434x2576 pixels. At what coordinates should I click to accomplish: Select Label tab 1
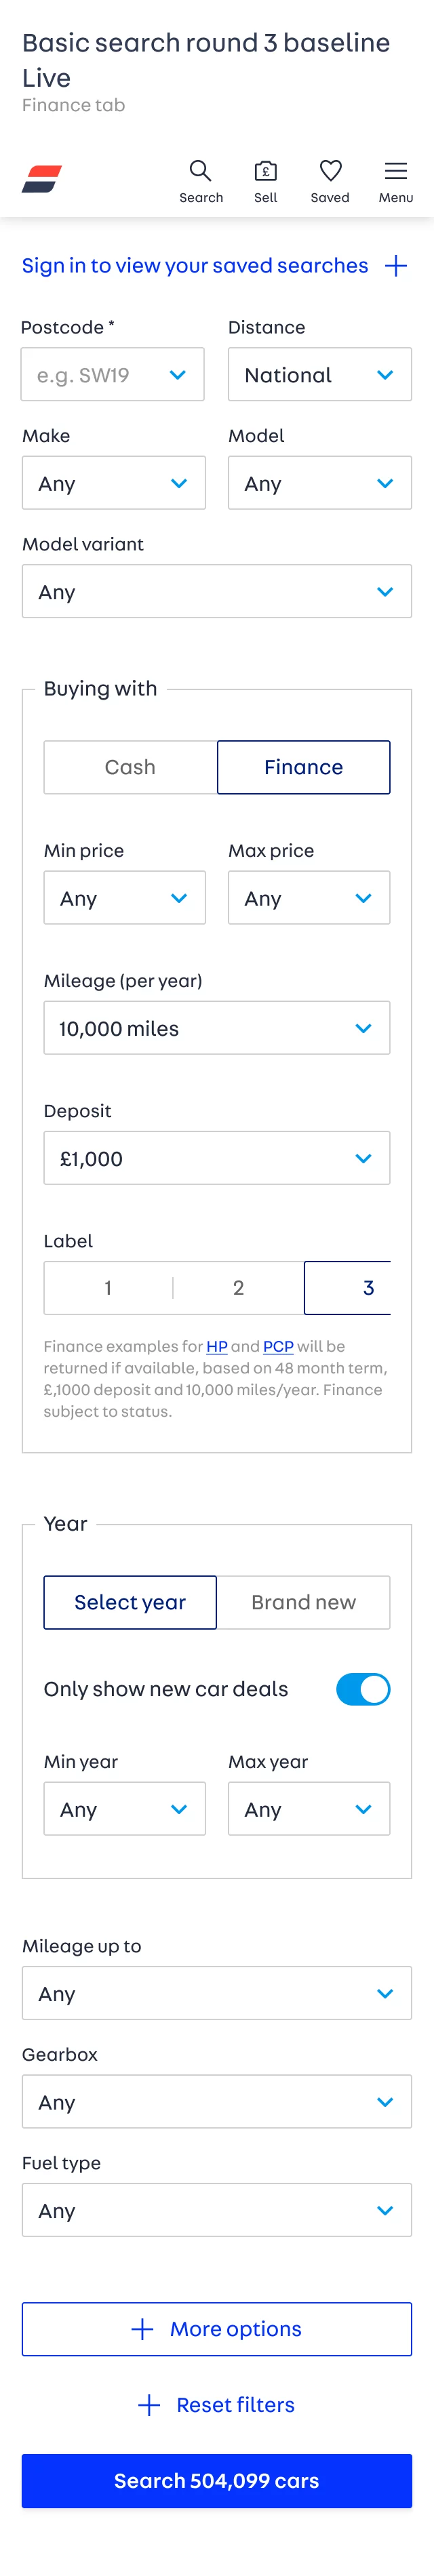[108, 1288]
